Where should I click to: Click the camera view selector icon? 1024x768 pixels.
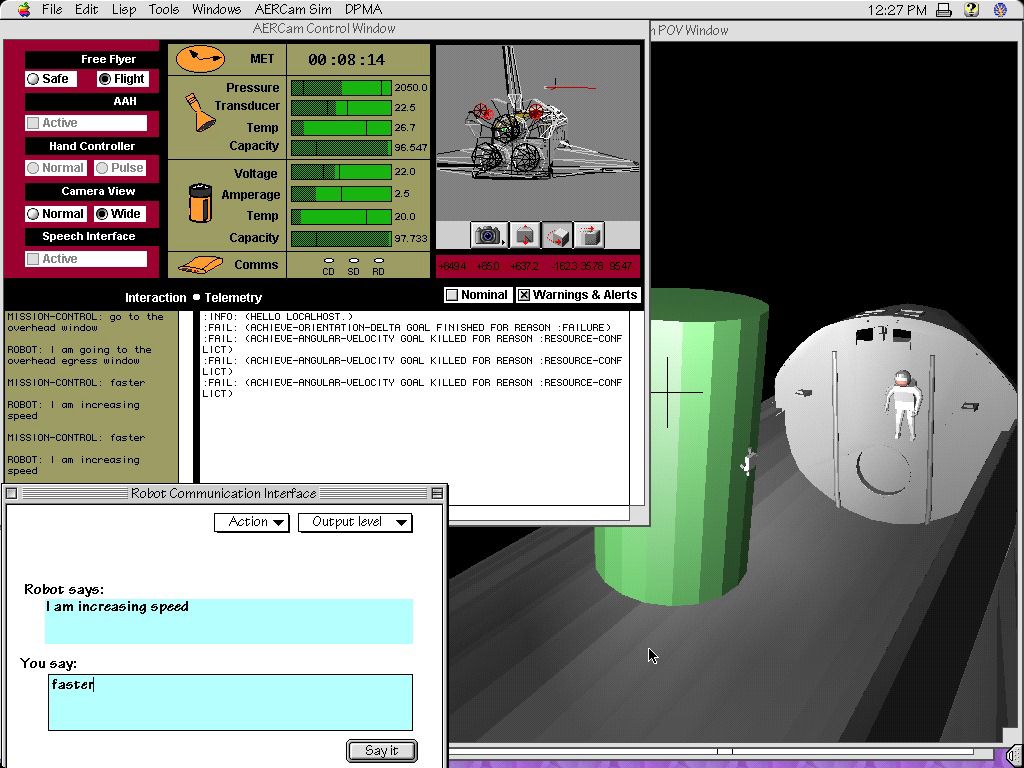[488, 235]
